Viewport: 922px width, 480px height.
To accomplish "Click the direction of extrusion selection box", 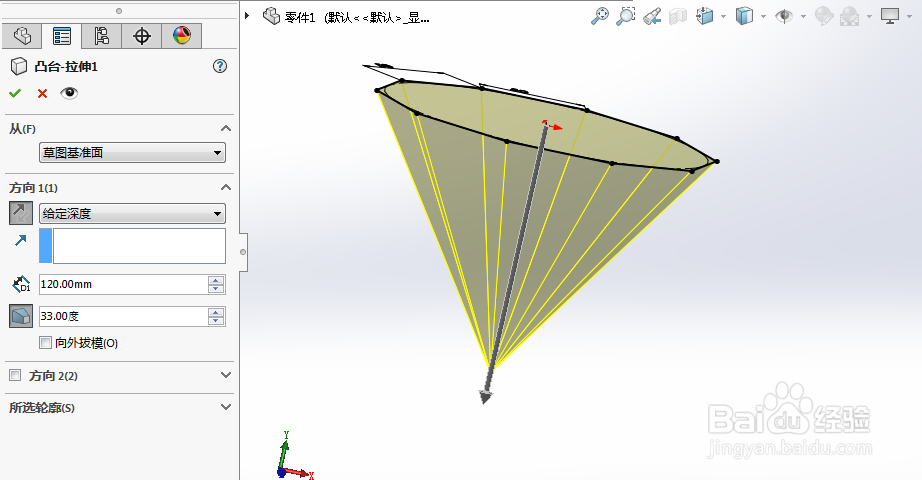I will click(x=132, y=246).
